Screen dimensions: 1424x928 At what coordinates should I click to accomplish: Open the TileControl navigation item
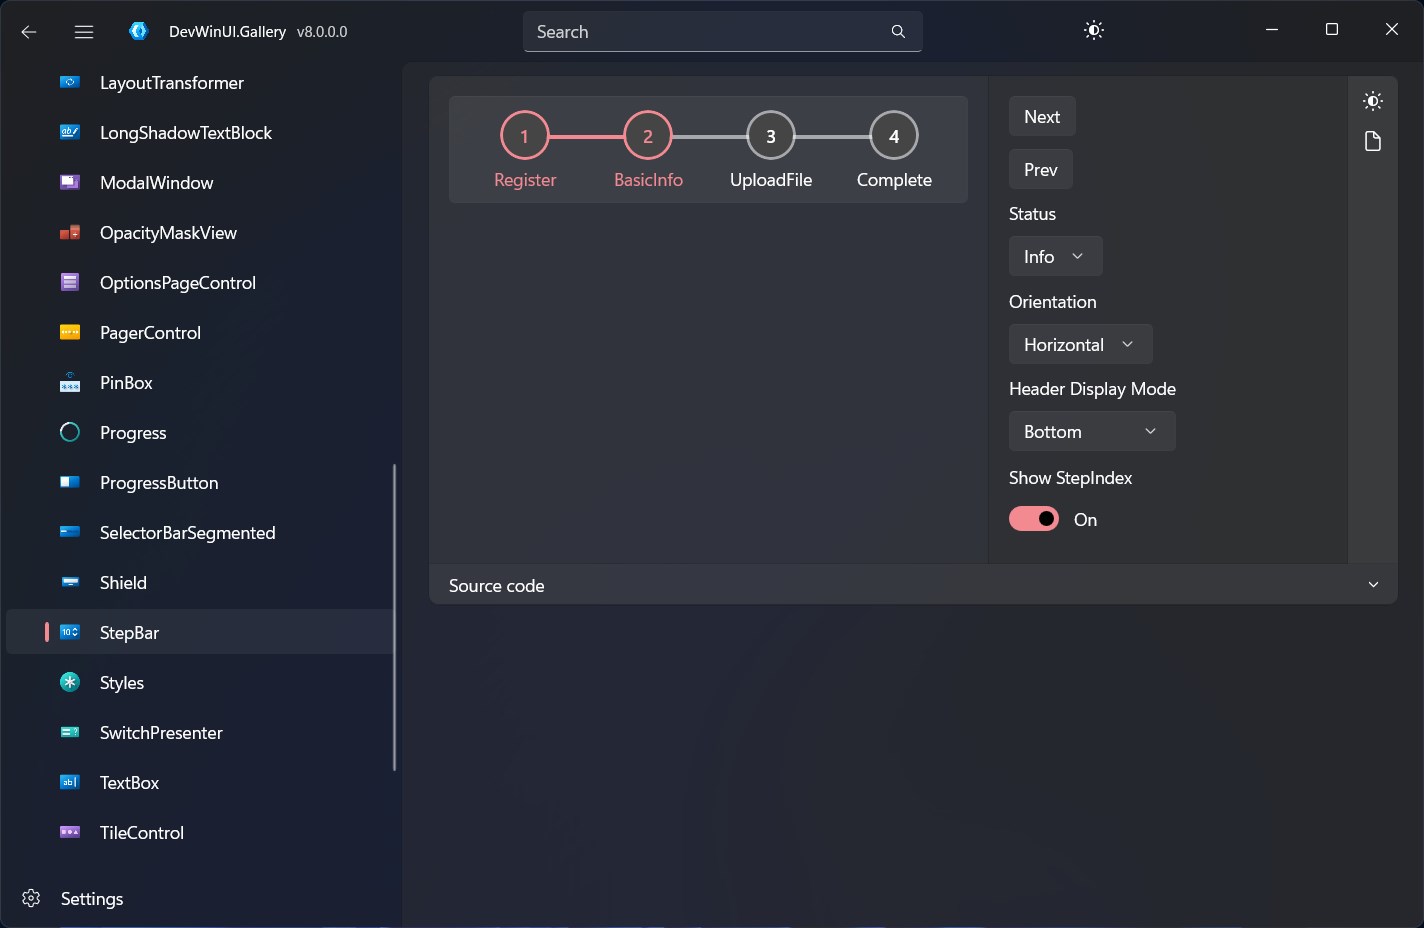pos(200,833)
